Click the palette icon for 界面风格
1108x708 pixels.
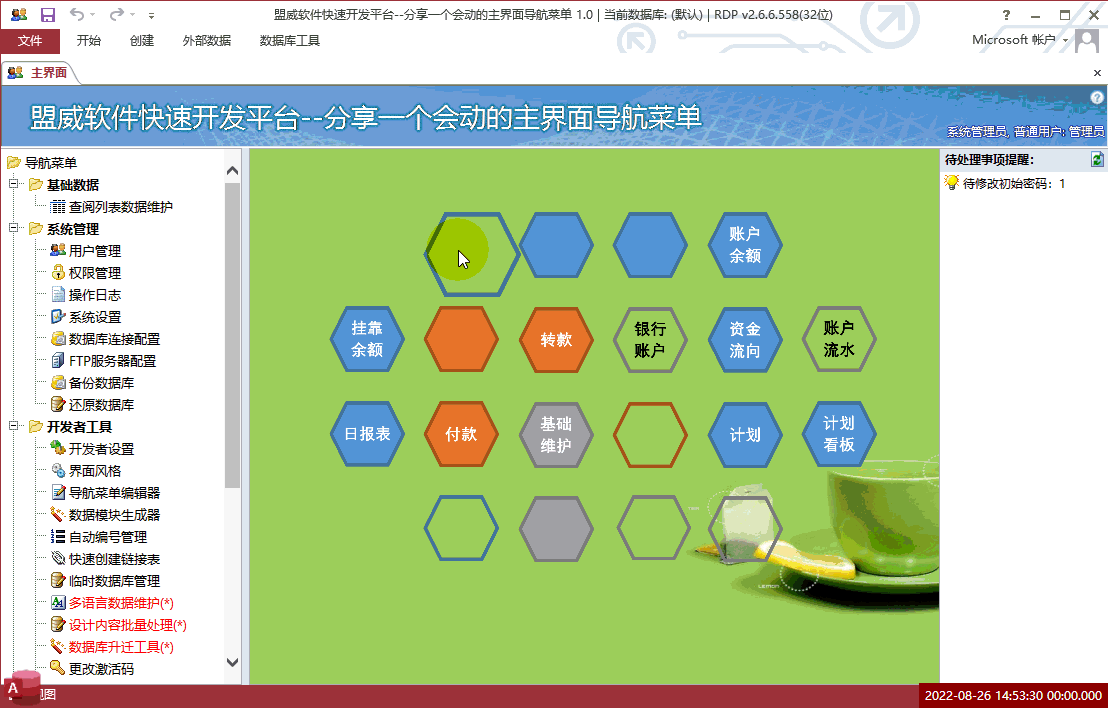point(58,471)
